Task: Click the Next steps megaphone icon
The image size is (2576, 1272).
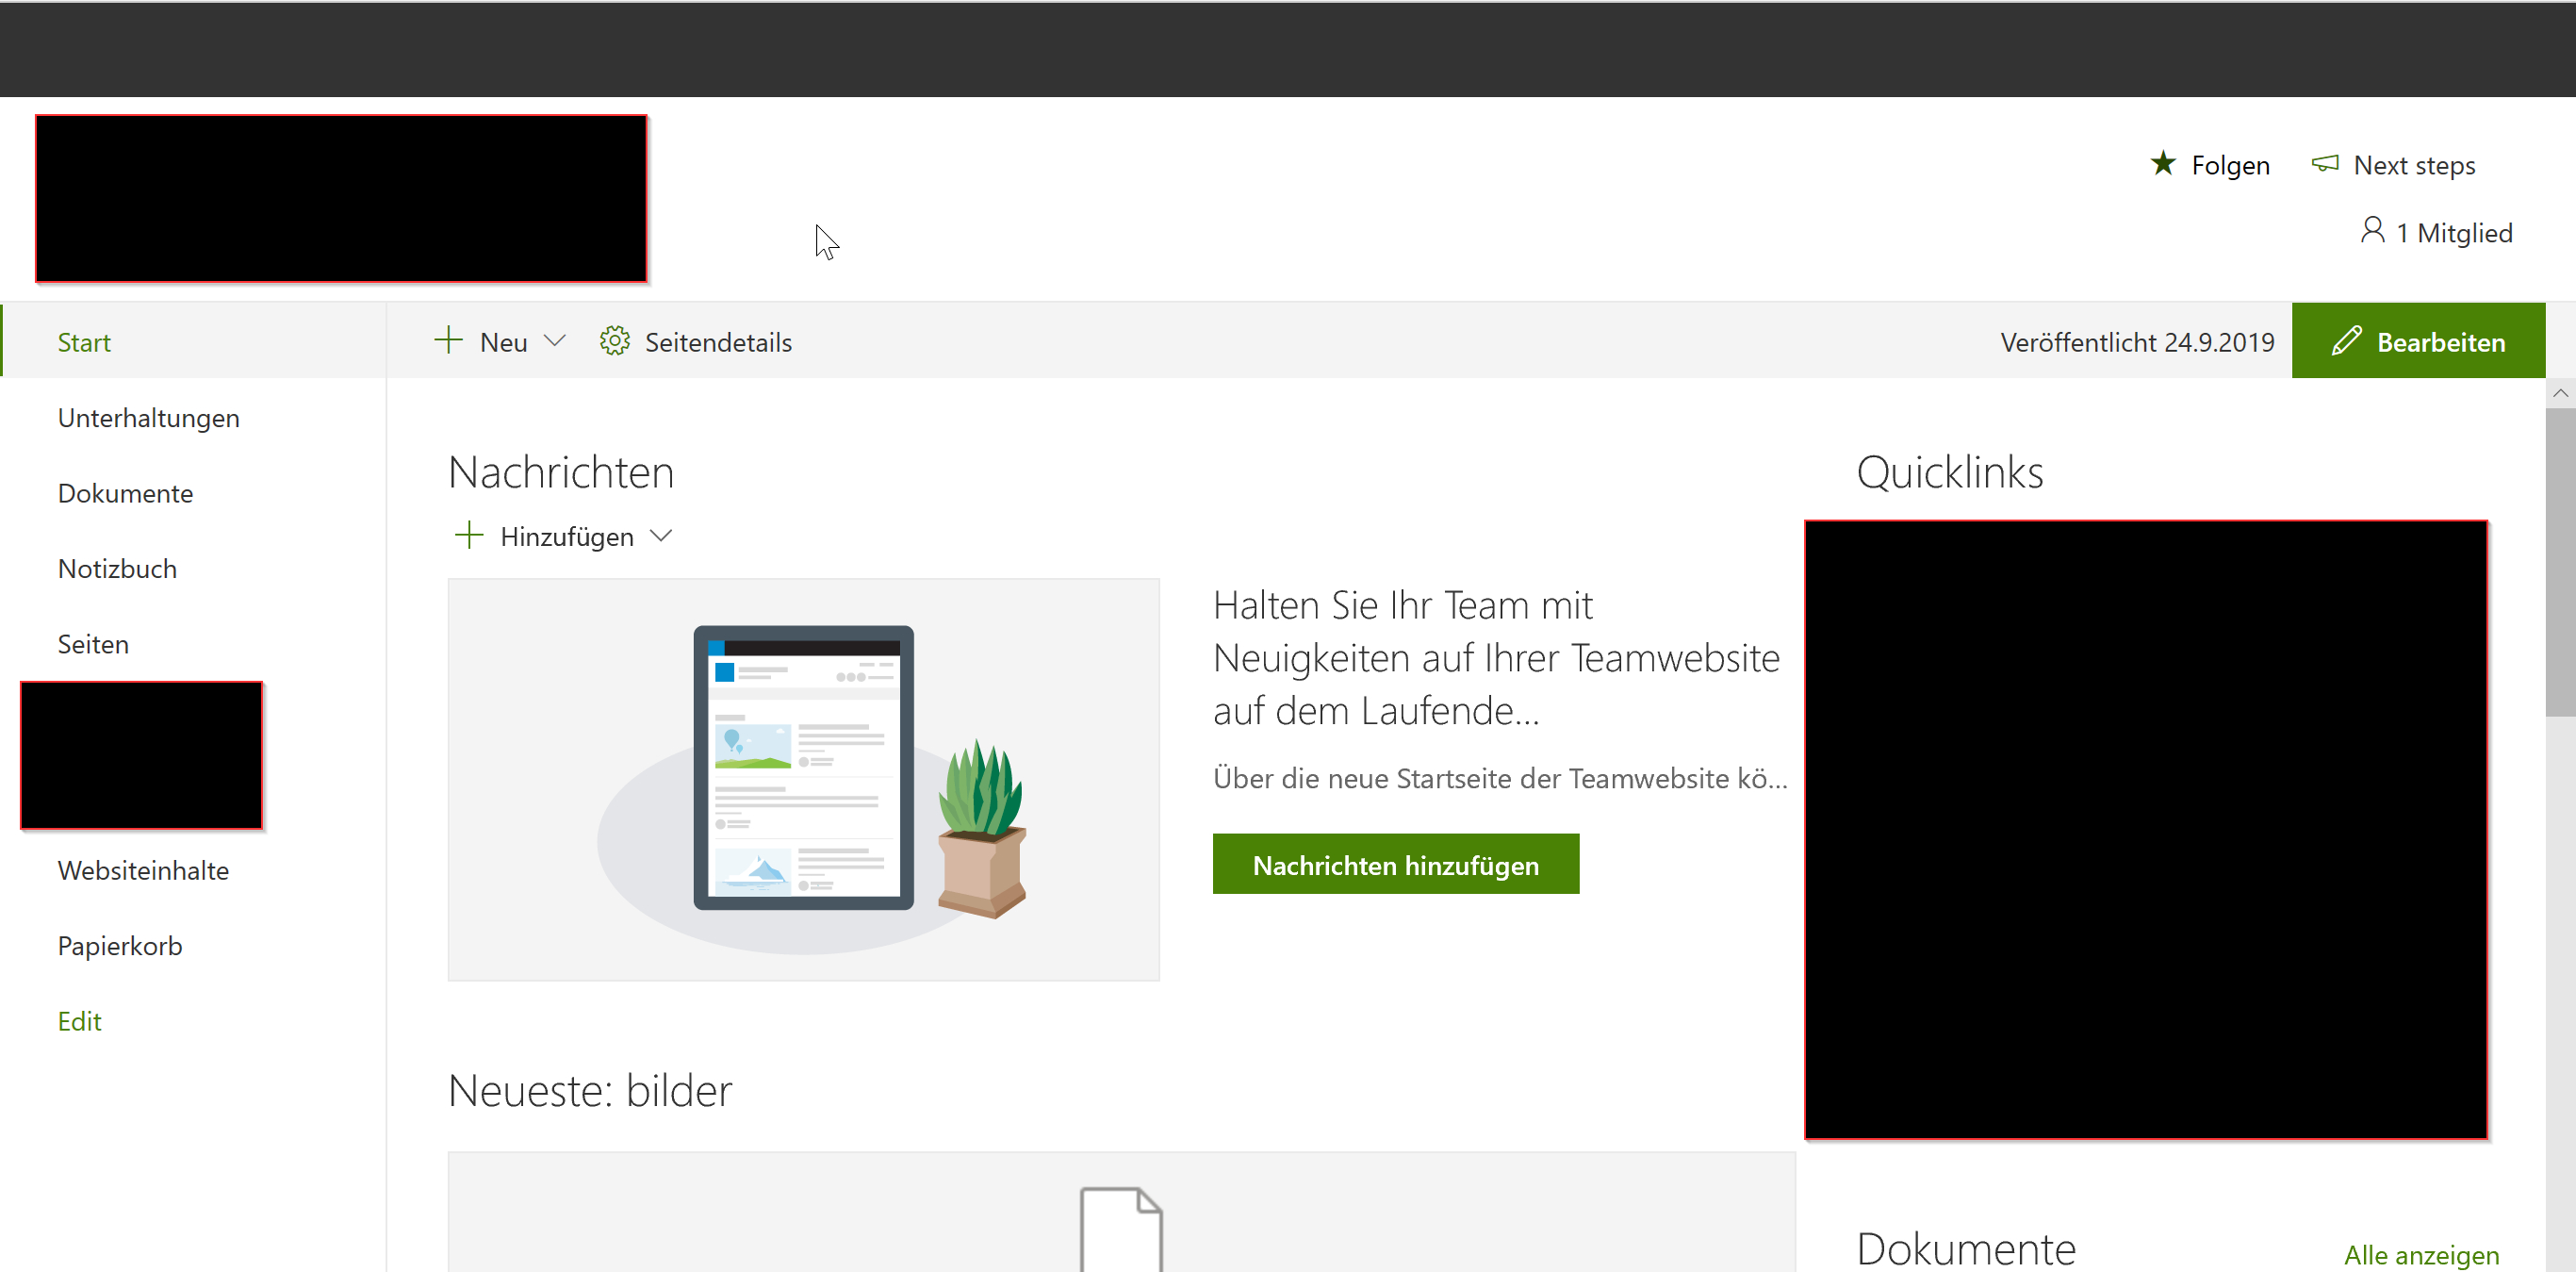Action: 2325,164
